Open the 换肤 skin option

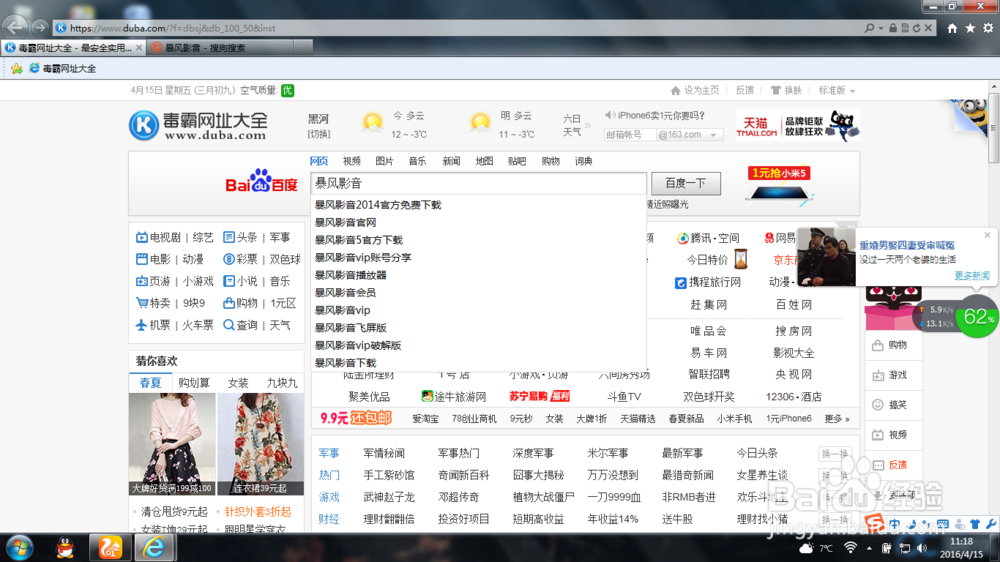pyautogui.click(x=786, y=91)
